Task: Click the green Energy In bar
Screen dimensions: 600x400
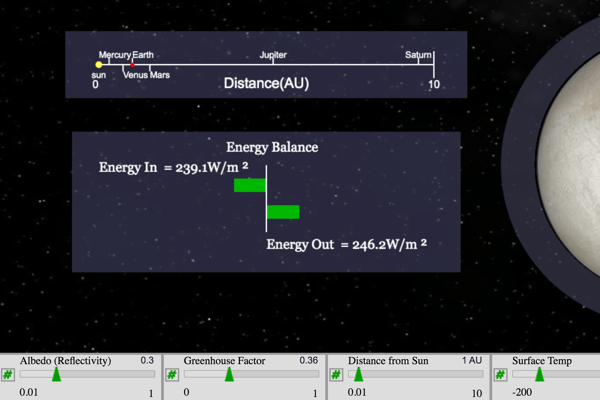Action: [x=250, y=185]
